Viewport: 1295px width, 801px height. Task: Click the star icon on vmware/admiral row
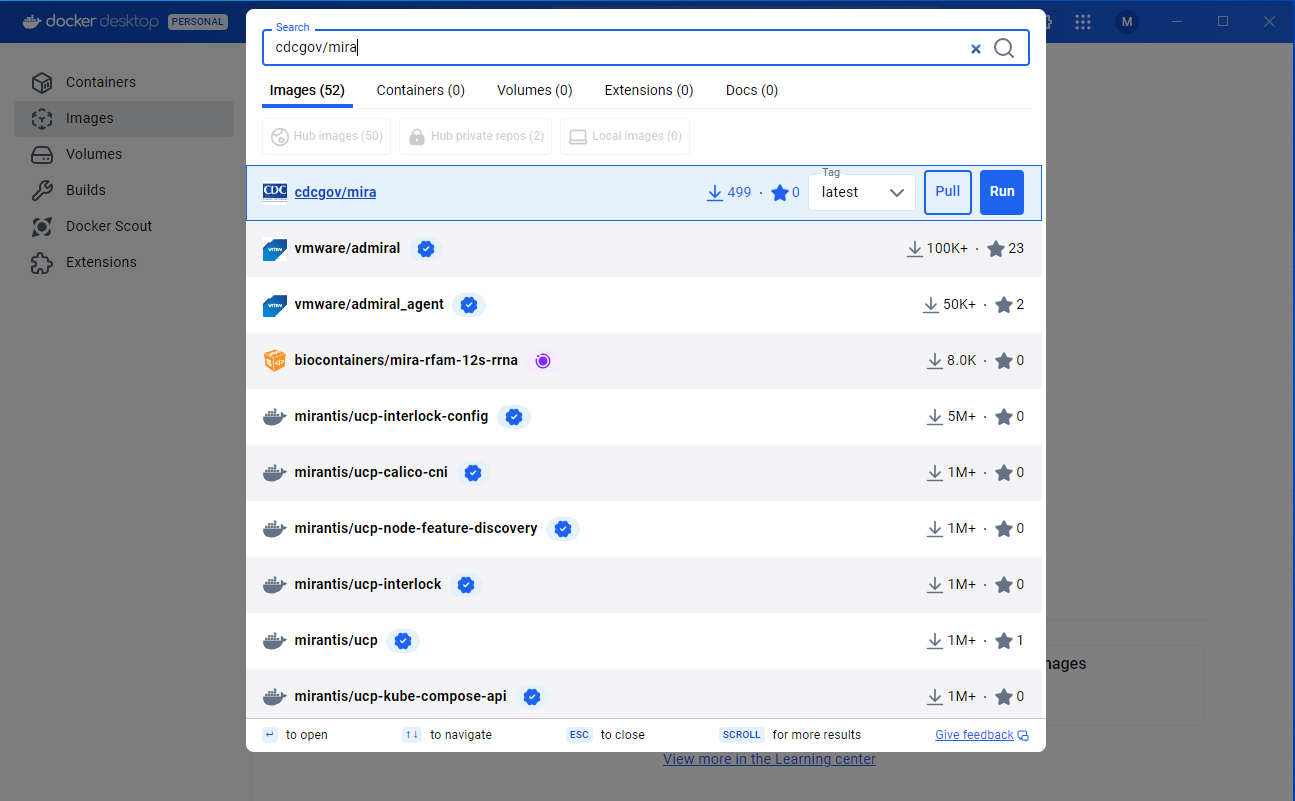tap(996, 249)
